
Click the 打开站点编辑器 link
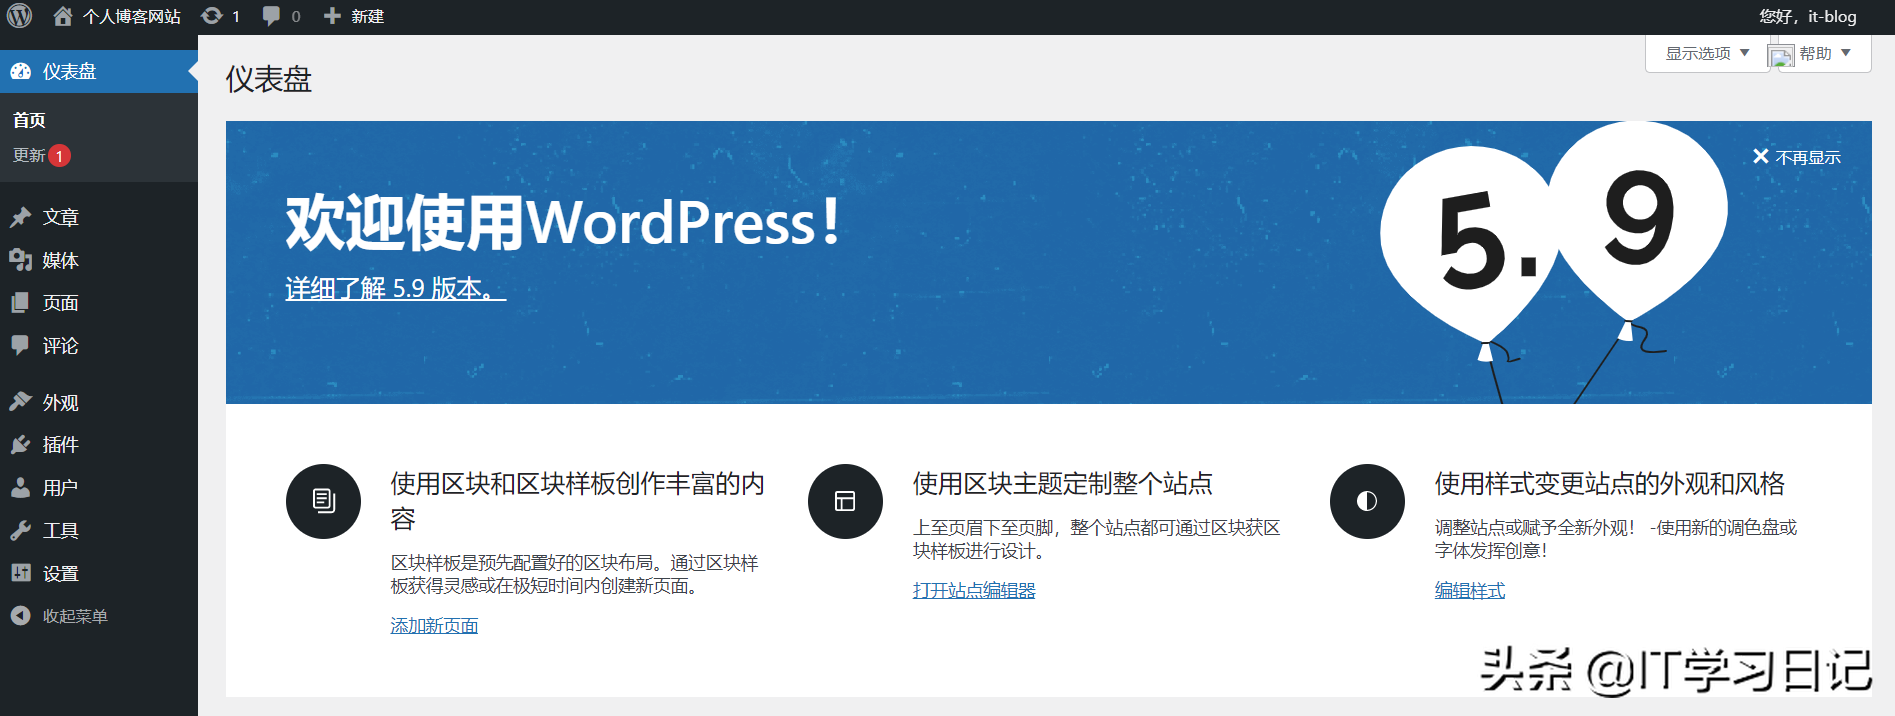[974, 590]
